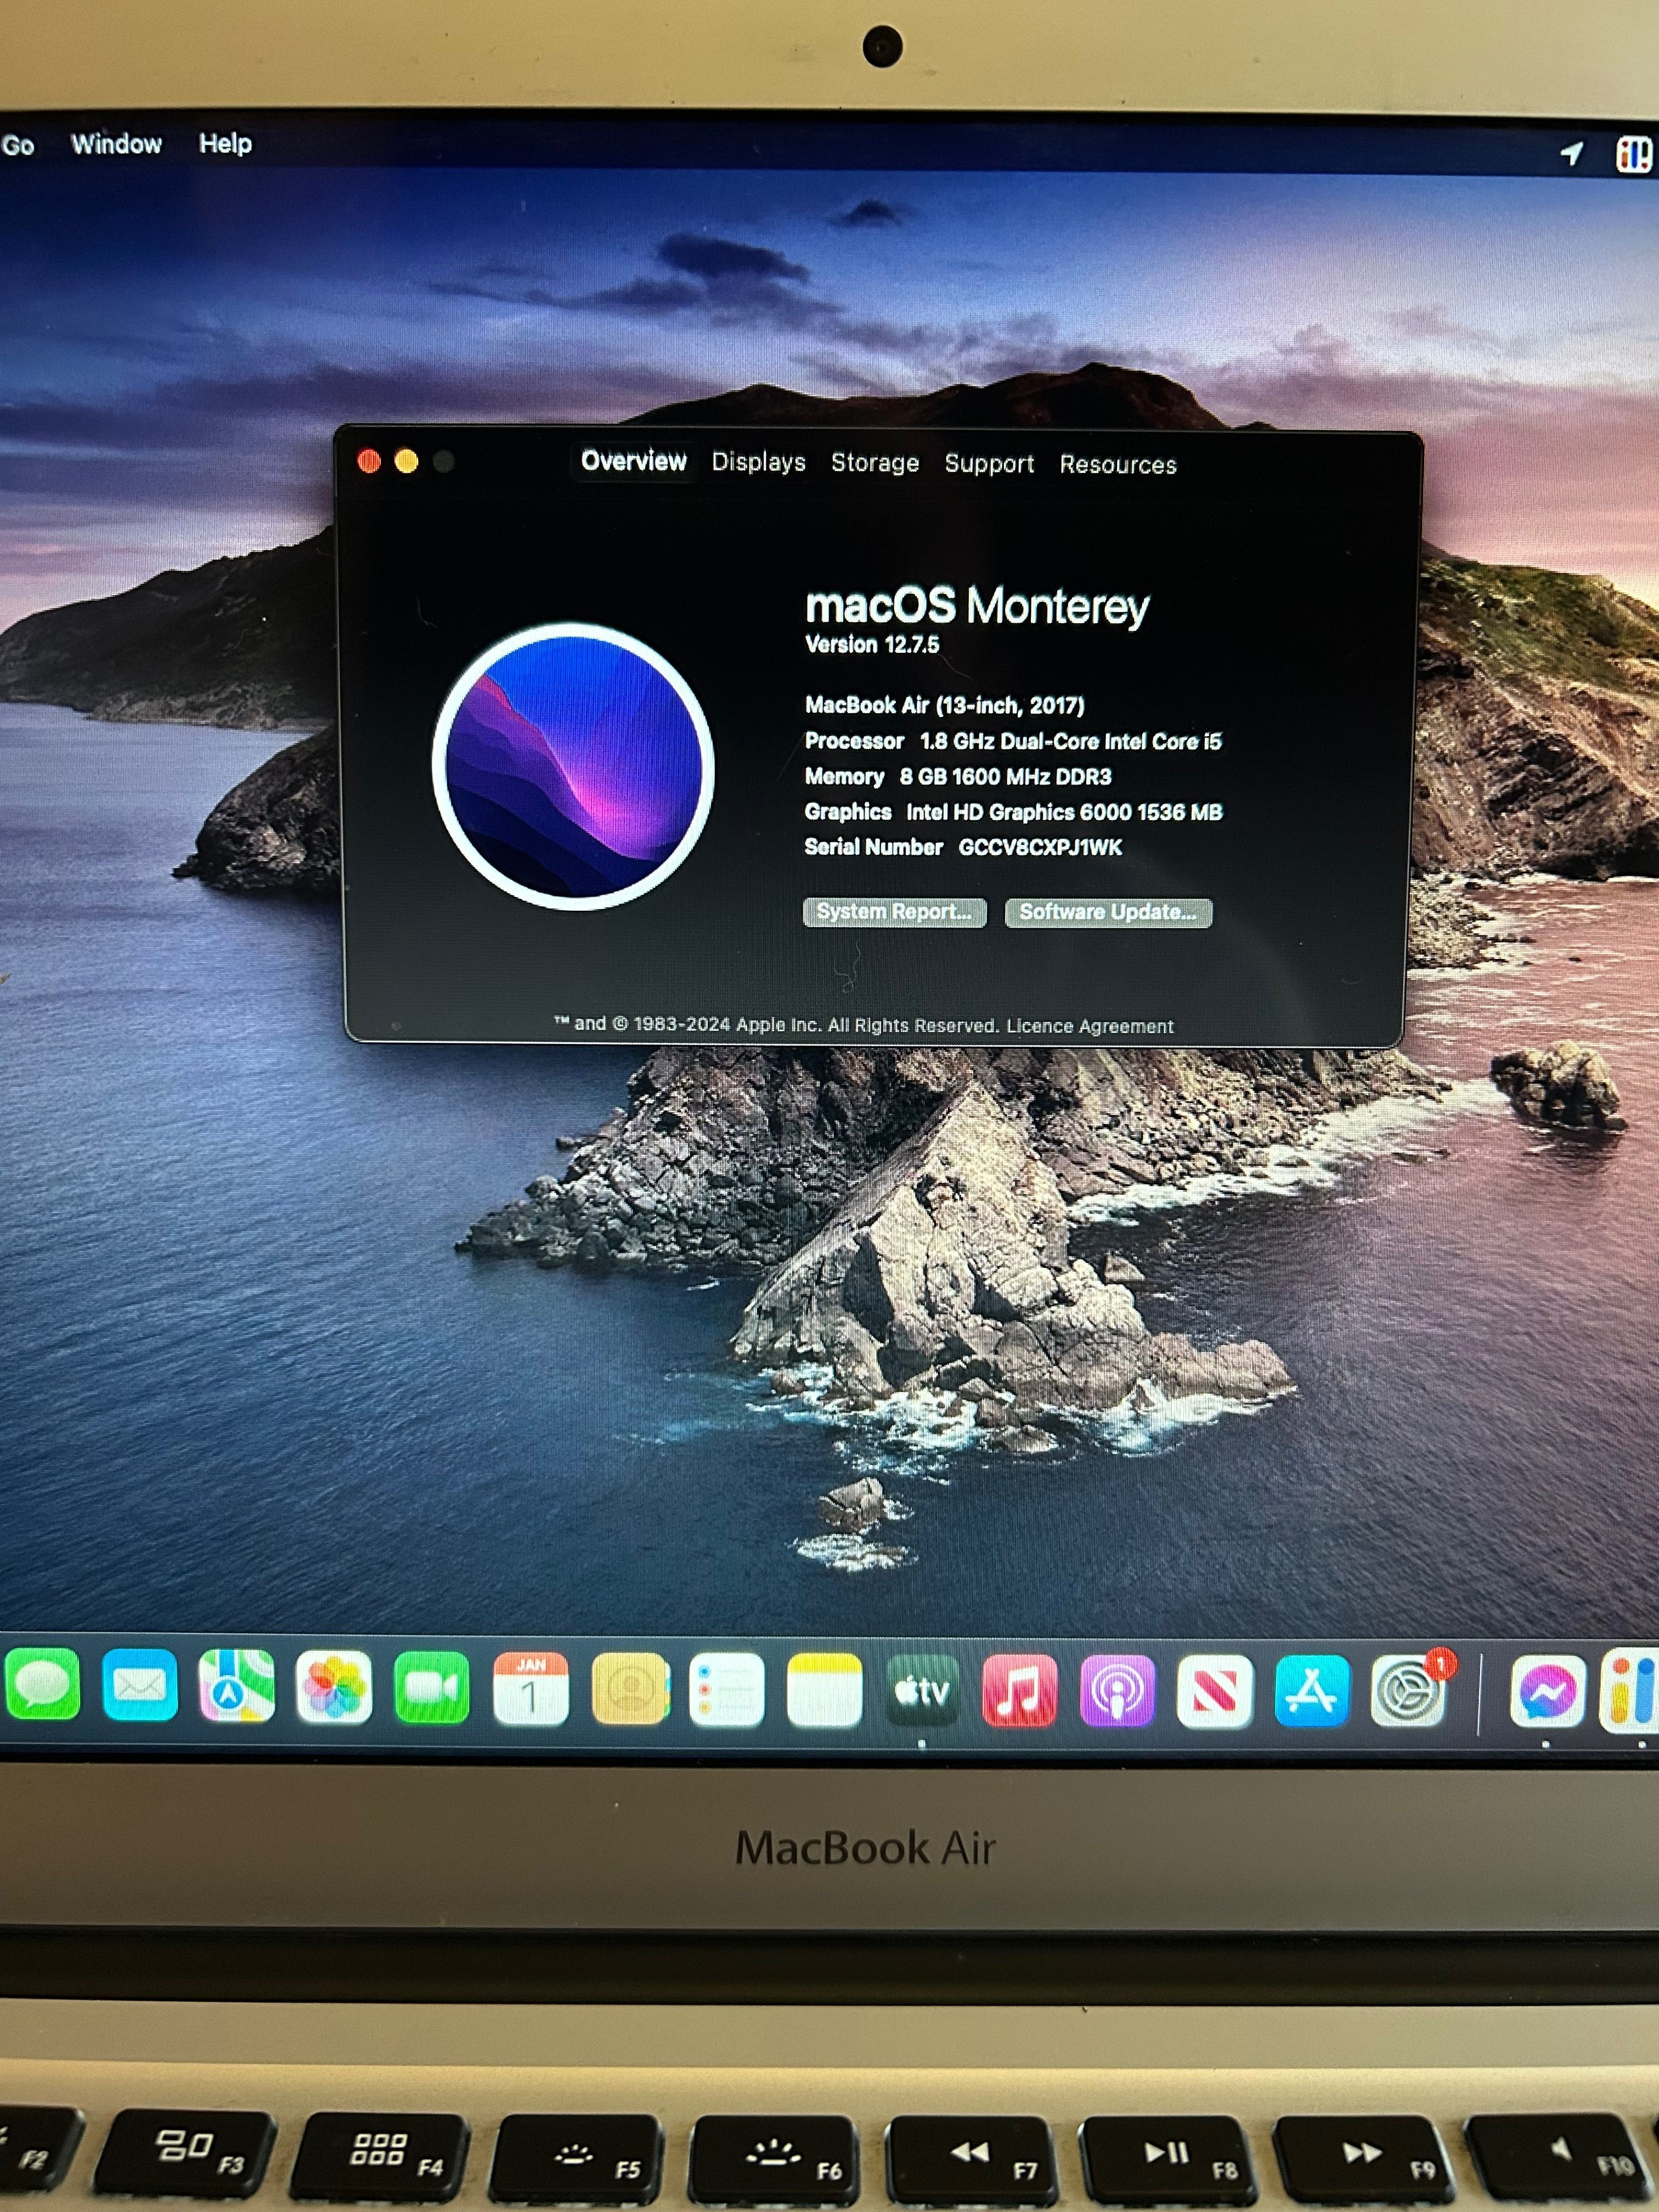Image resolution: width=1659 pixels, height=2212 pixels.
Task: Click MacBook Air (13-inch, 2017) model text
Action: 945,706
